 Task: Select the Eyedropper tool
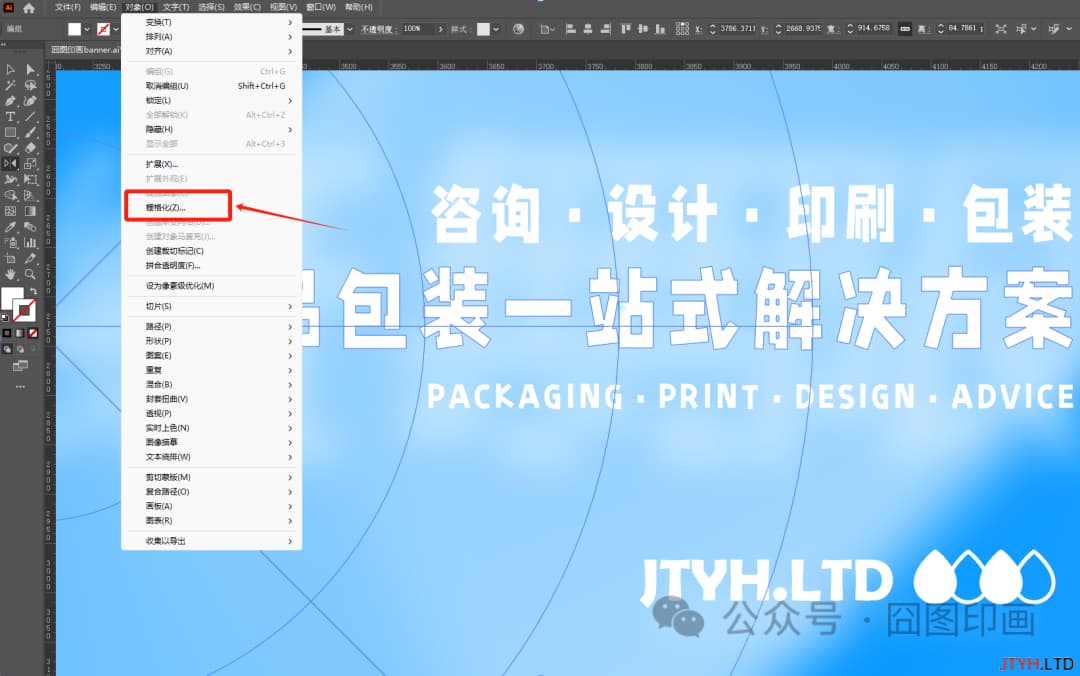tap(10, 227)
